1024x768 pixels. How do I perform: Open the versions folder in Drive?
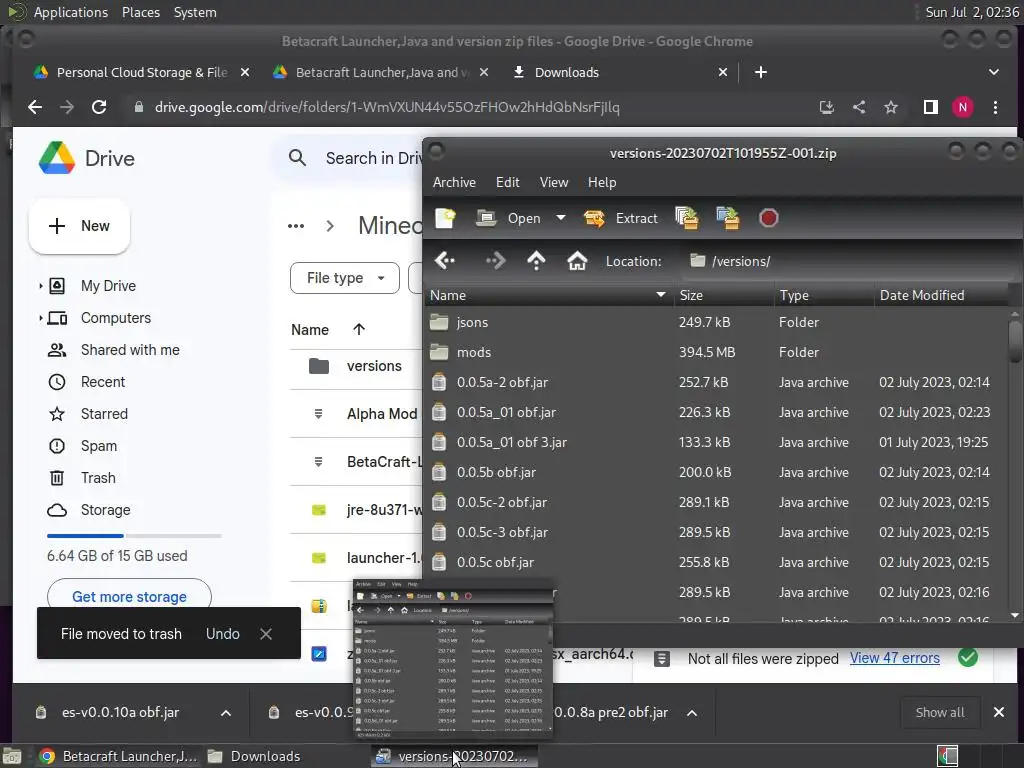(x=374, y=366)
